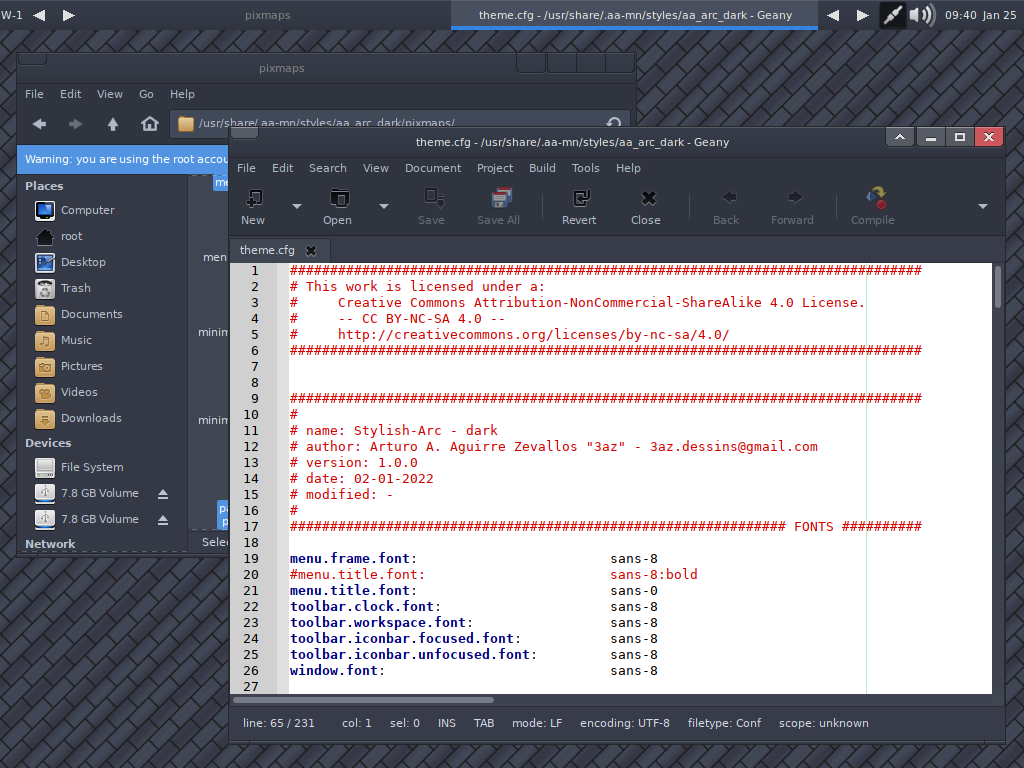The height and width of the screenshot is (768, 1024).
Task: Navigate up one folder level
Action: (113, 123)
